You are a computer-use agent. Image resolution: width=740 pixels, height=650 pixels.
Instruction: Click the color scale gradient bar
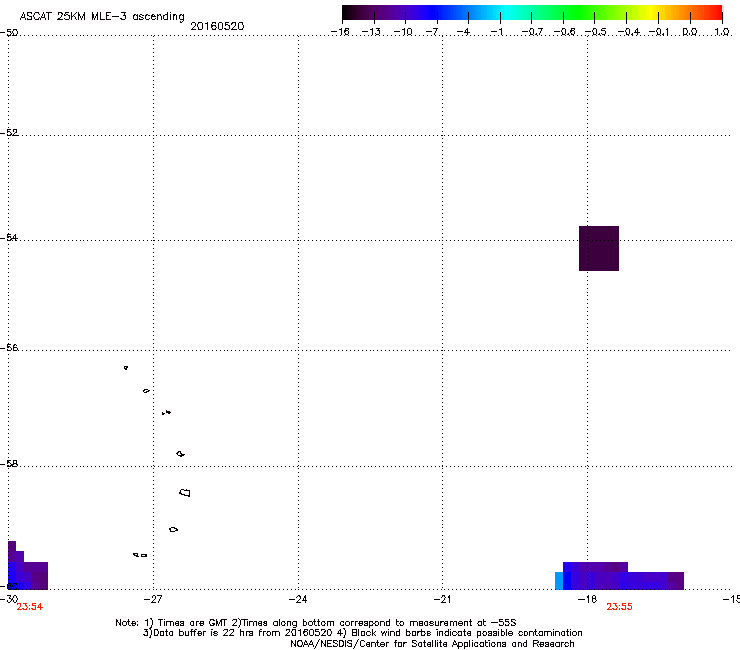tap(532, 12)
